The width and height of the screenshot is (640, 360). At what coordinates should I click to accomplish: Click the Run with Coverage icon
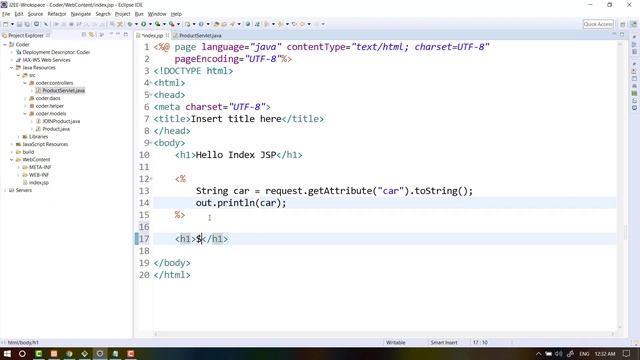(x=158, y=24)
